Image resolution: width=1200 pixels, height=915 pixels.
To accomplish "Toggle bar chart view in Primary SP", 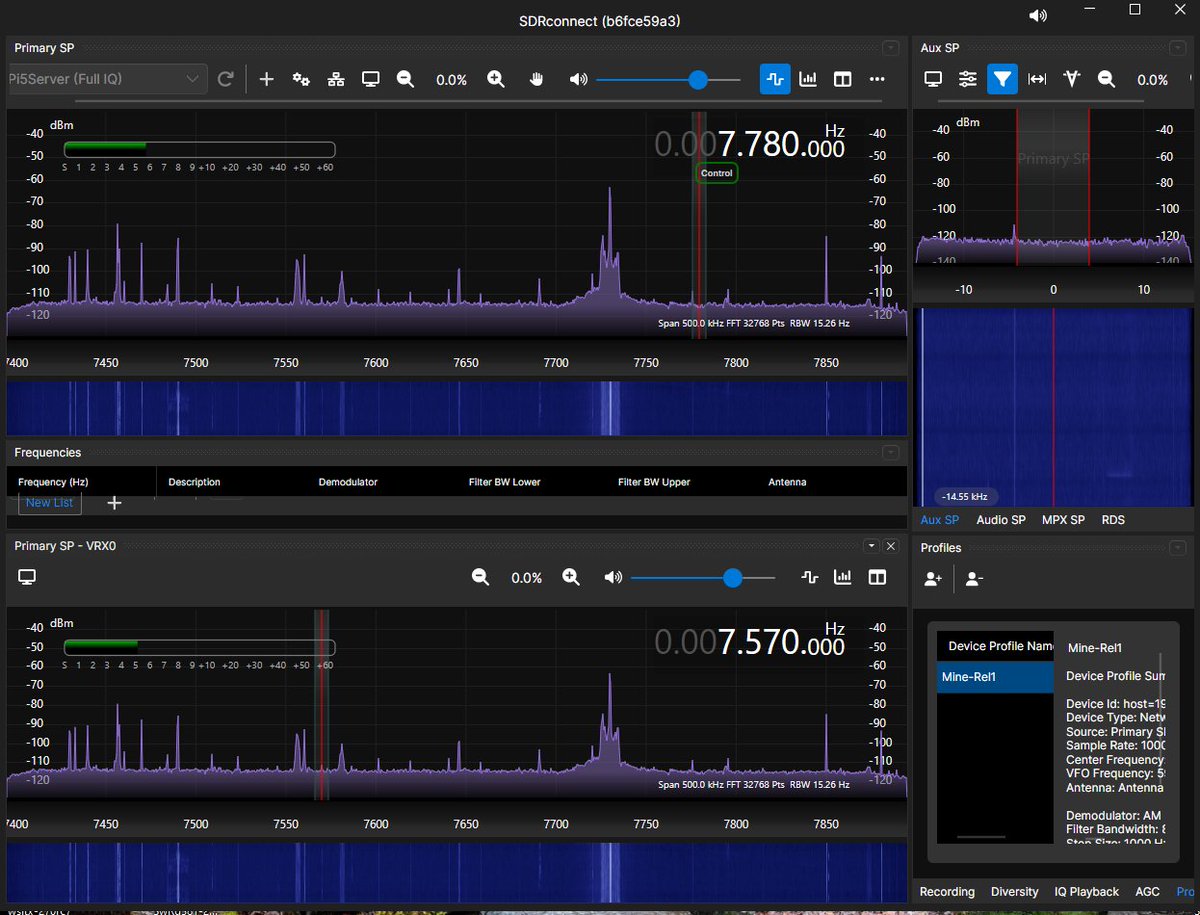I will (x=809, y=79).
